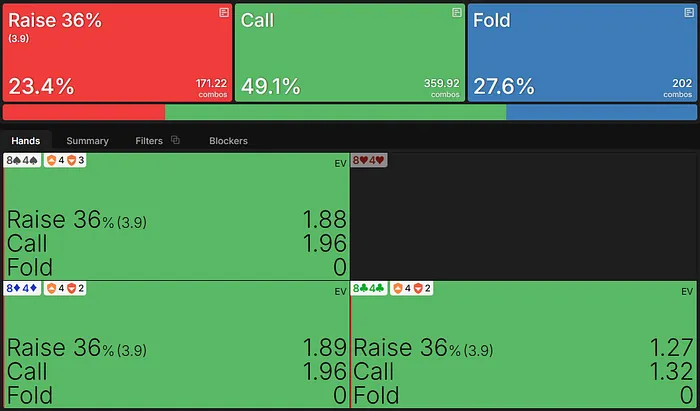Open the Filters tab
This screenshot has height=411, width=700.
coord(148,141)
